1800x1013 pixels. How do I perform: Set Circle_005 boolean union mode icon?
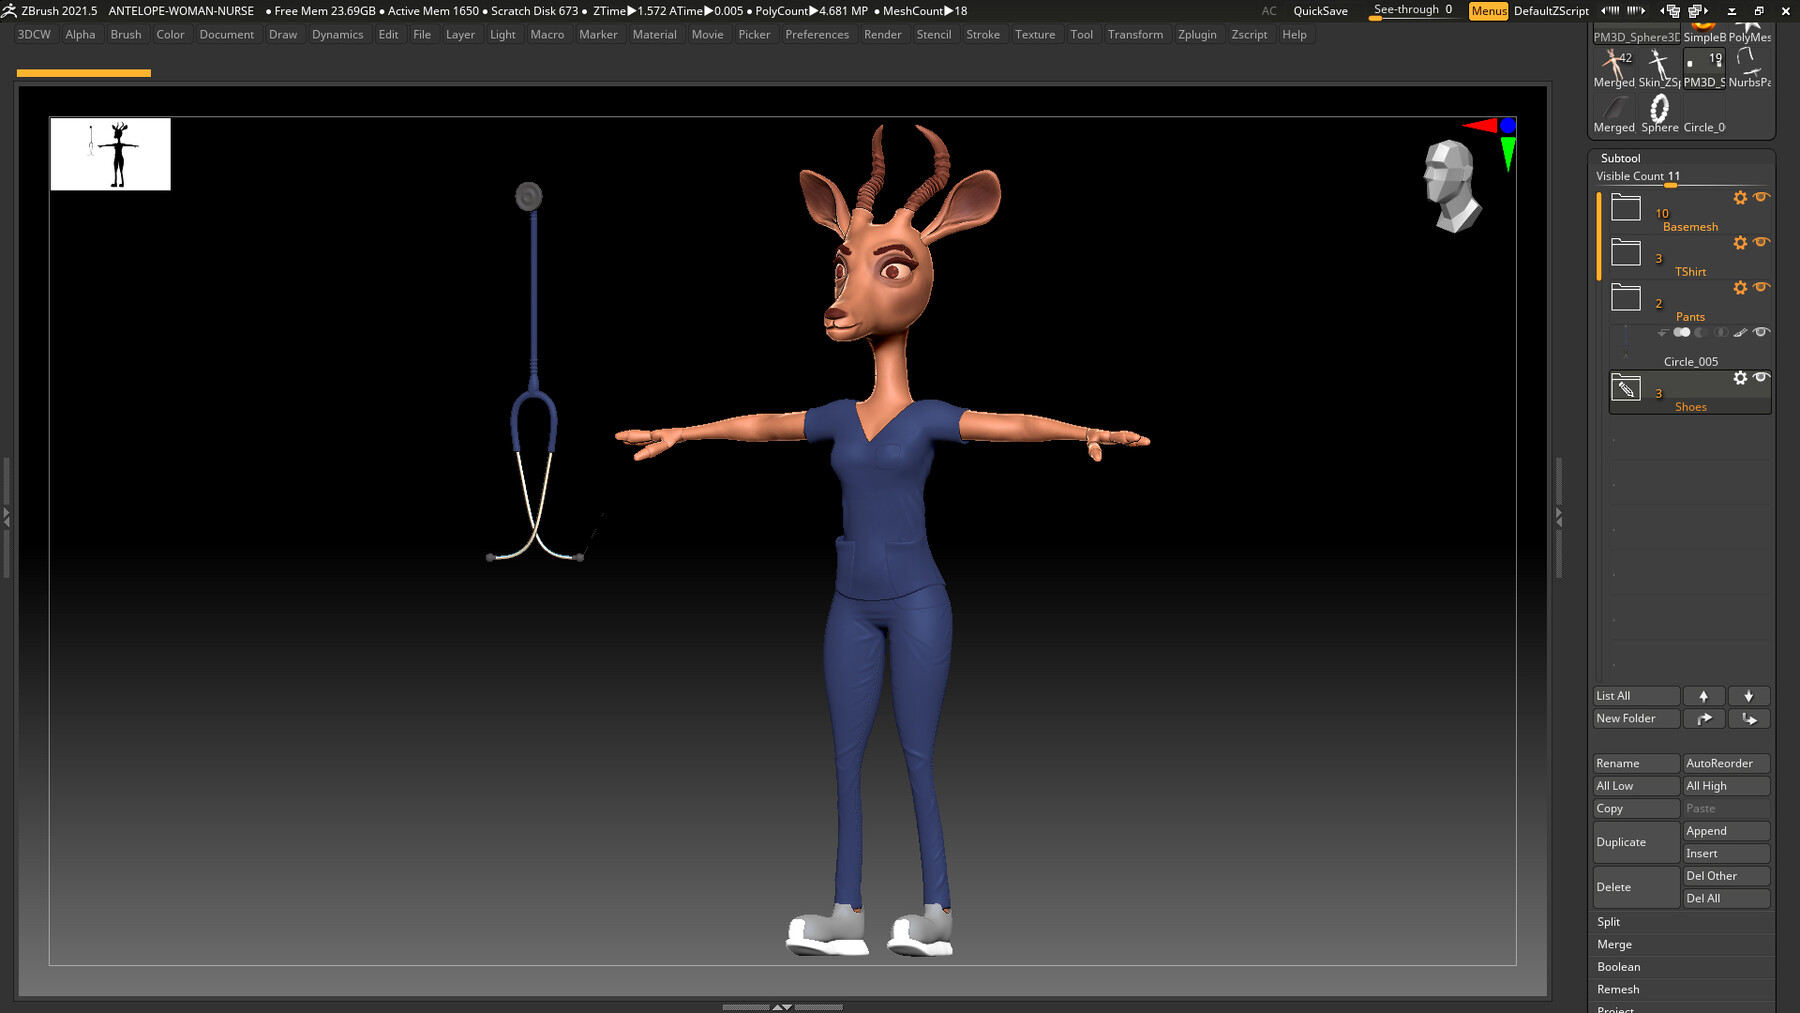tap(1682, 333)
